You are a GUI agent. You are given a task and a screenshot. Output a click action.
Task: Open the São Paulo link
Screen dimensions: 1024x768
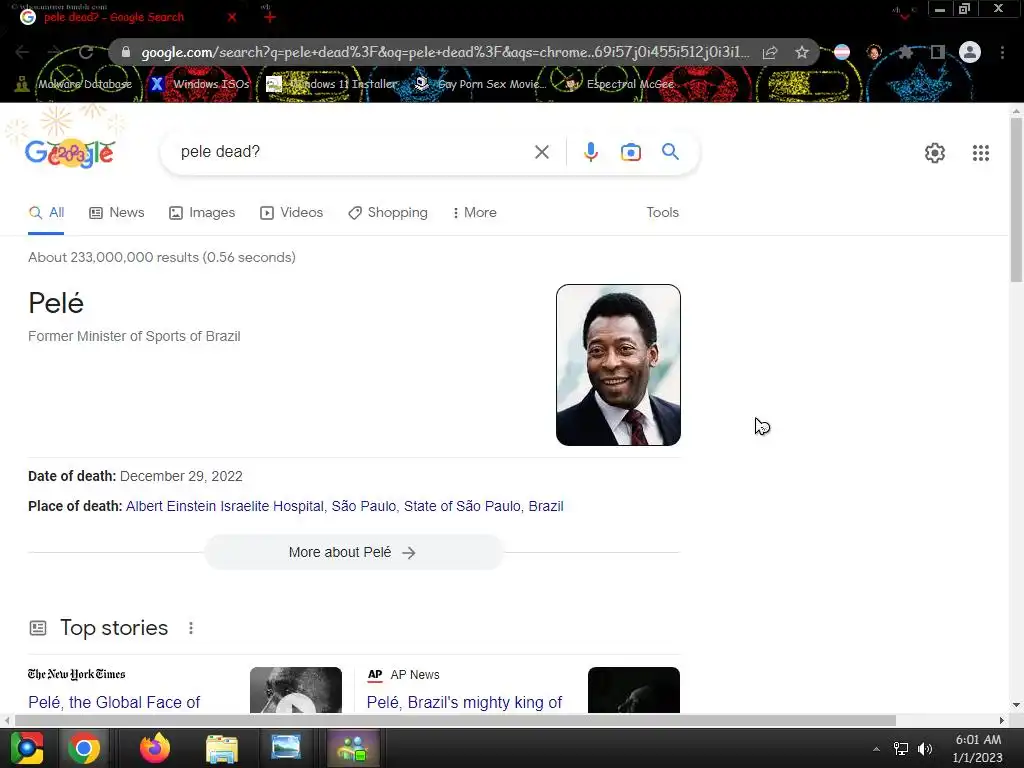(x=364, y=506)
